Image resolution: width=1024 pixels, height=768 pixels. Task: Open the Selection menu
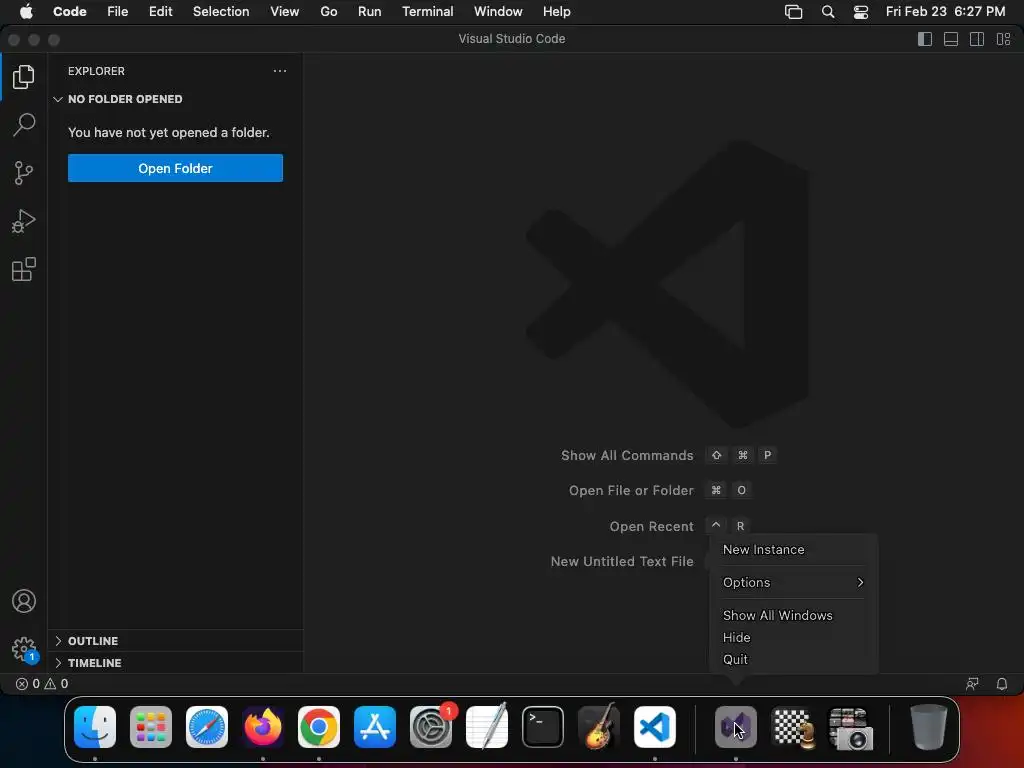221,12
